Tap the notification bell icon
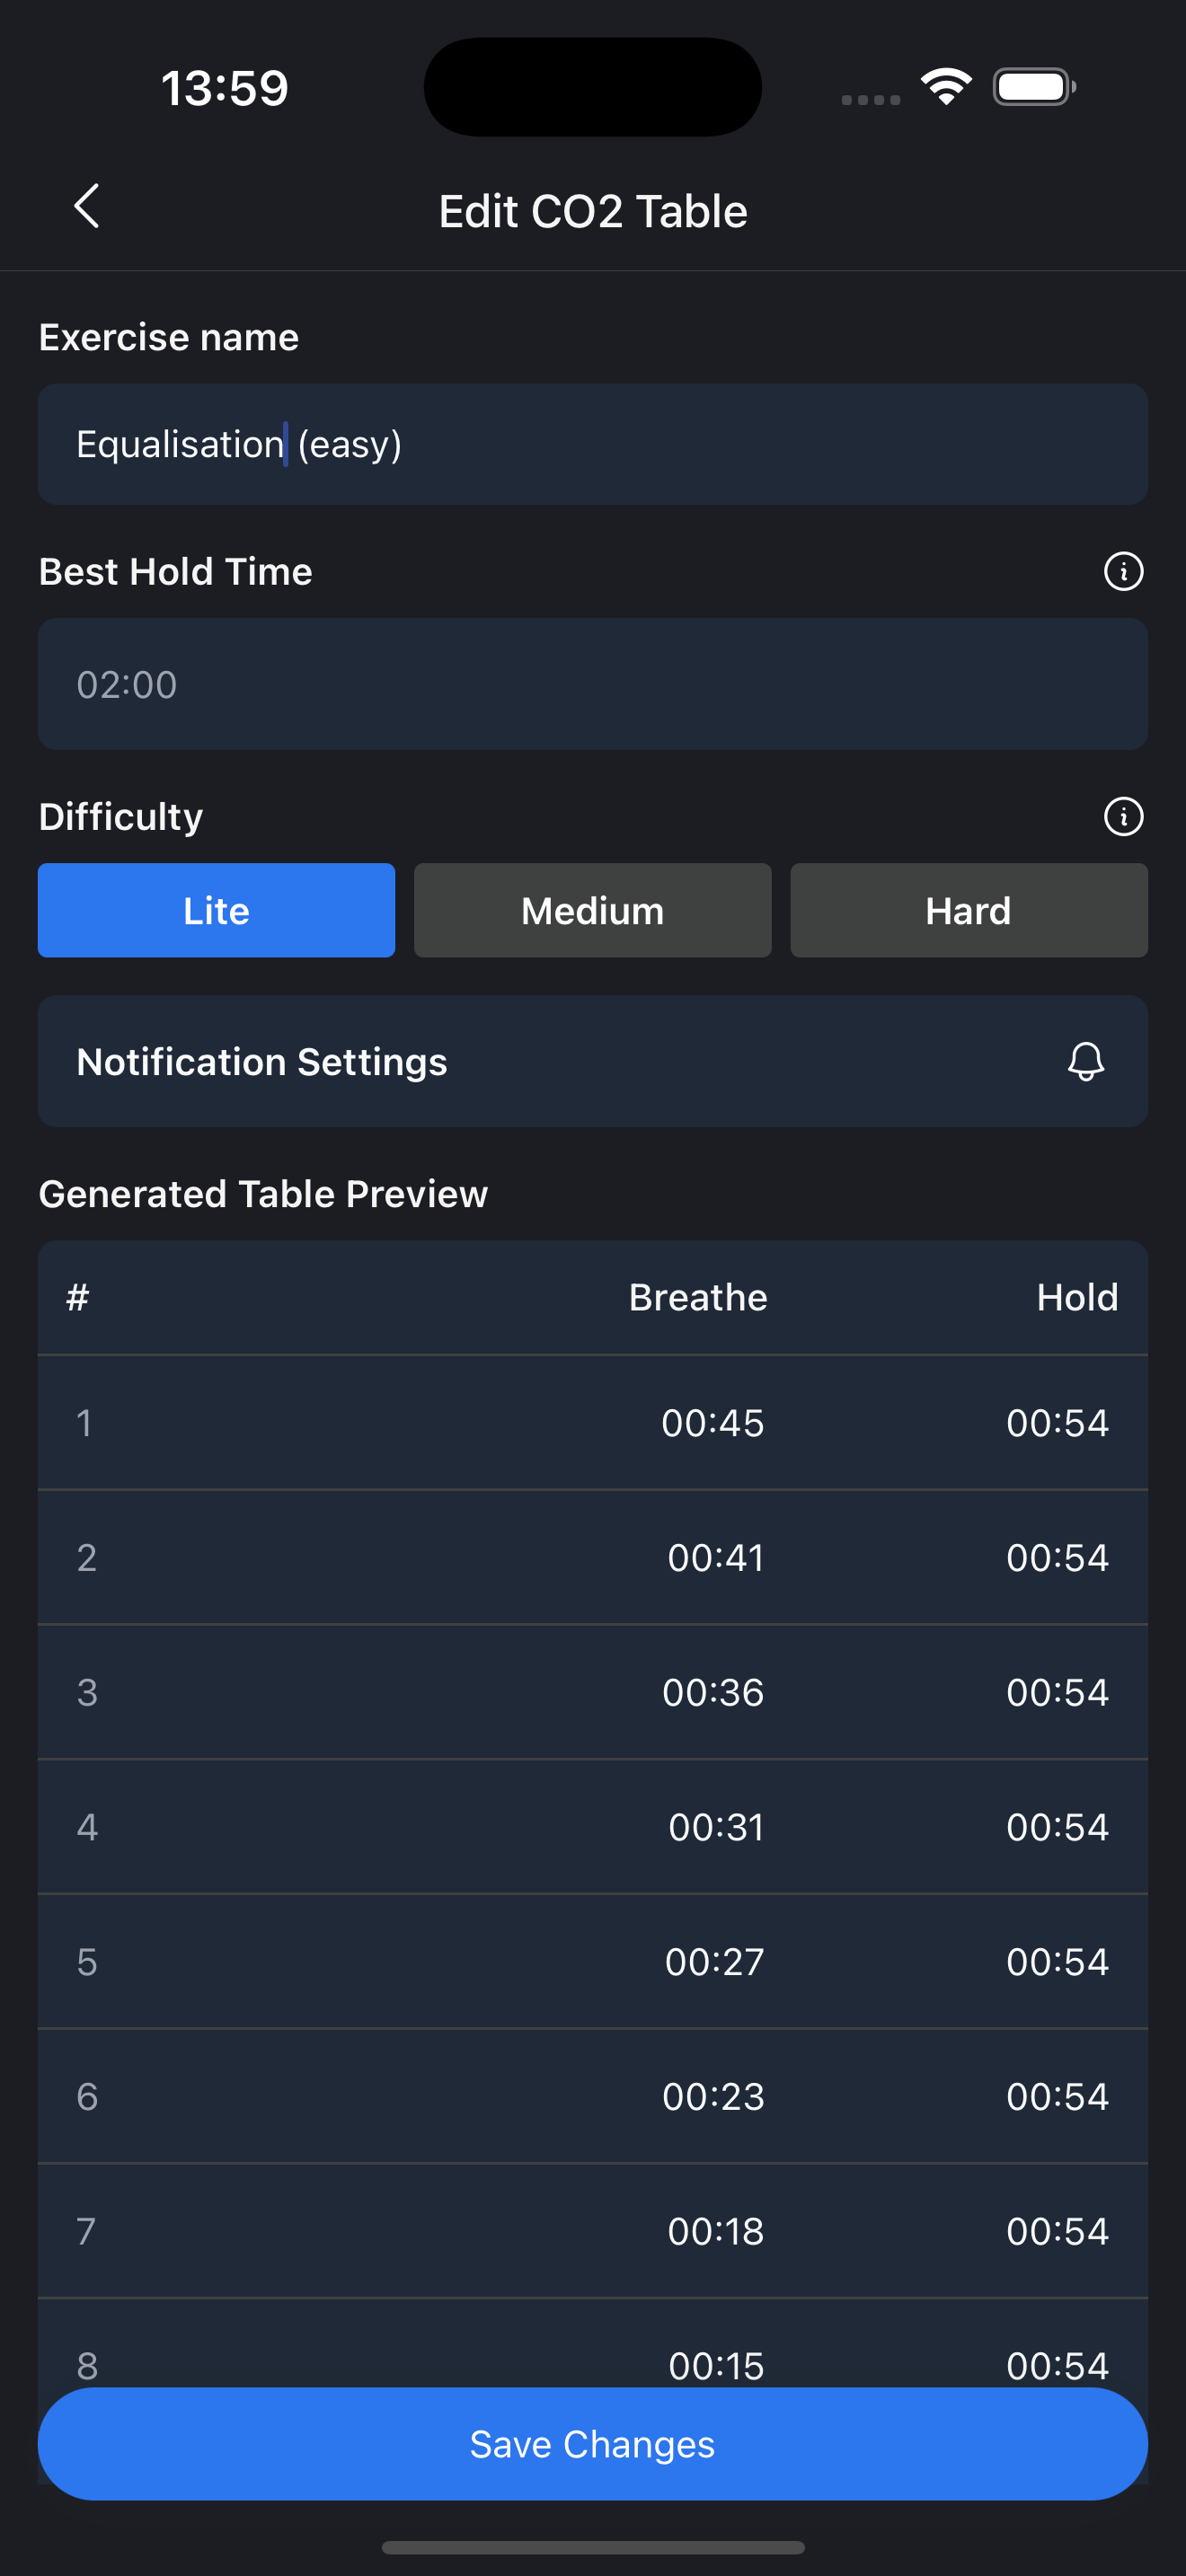1186x2576 pixels. click(1086, 1061)
